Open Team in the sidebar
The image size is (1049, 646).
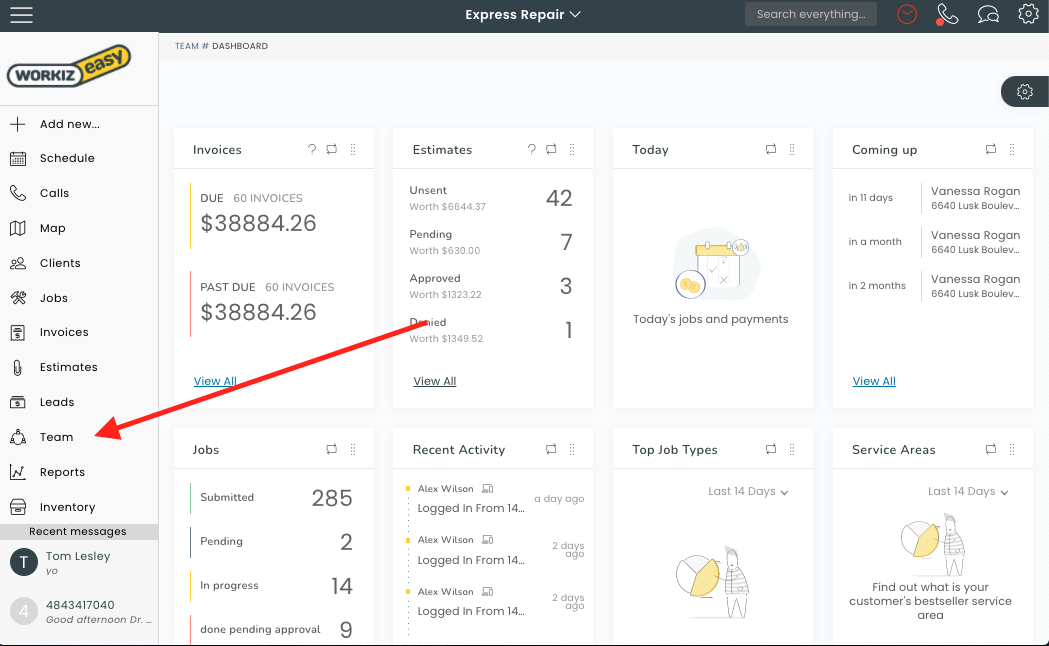(56, 437)
